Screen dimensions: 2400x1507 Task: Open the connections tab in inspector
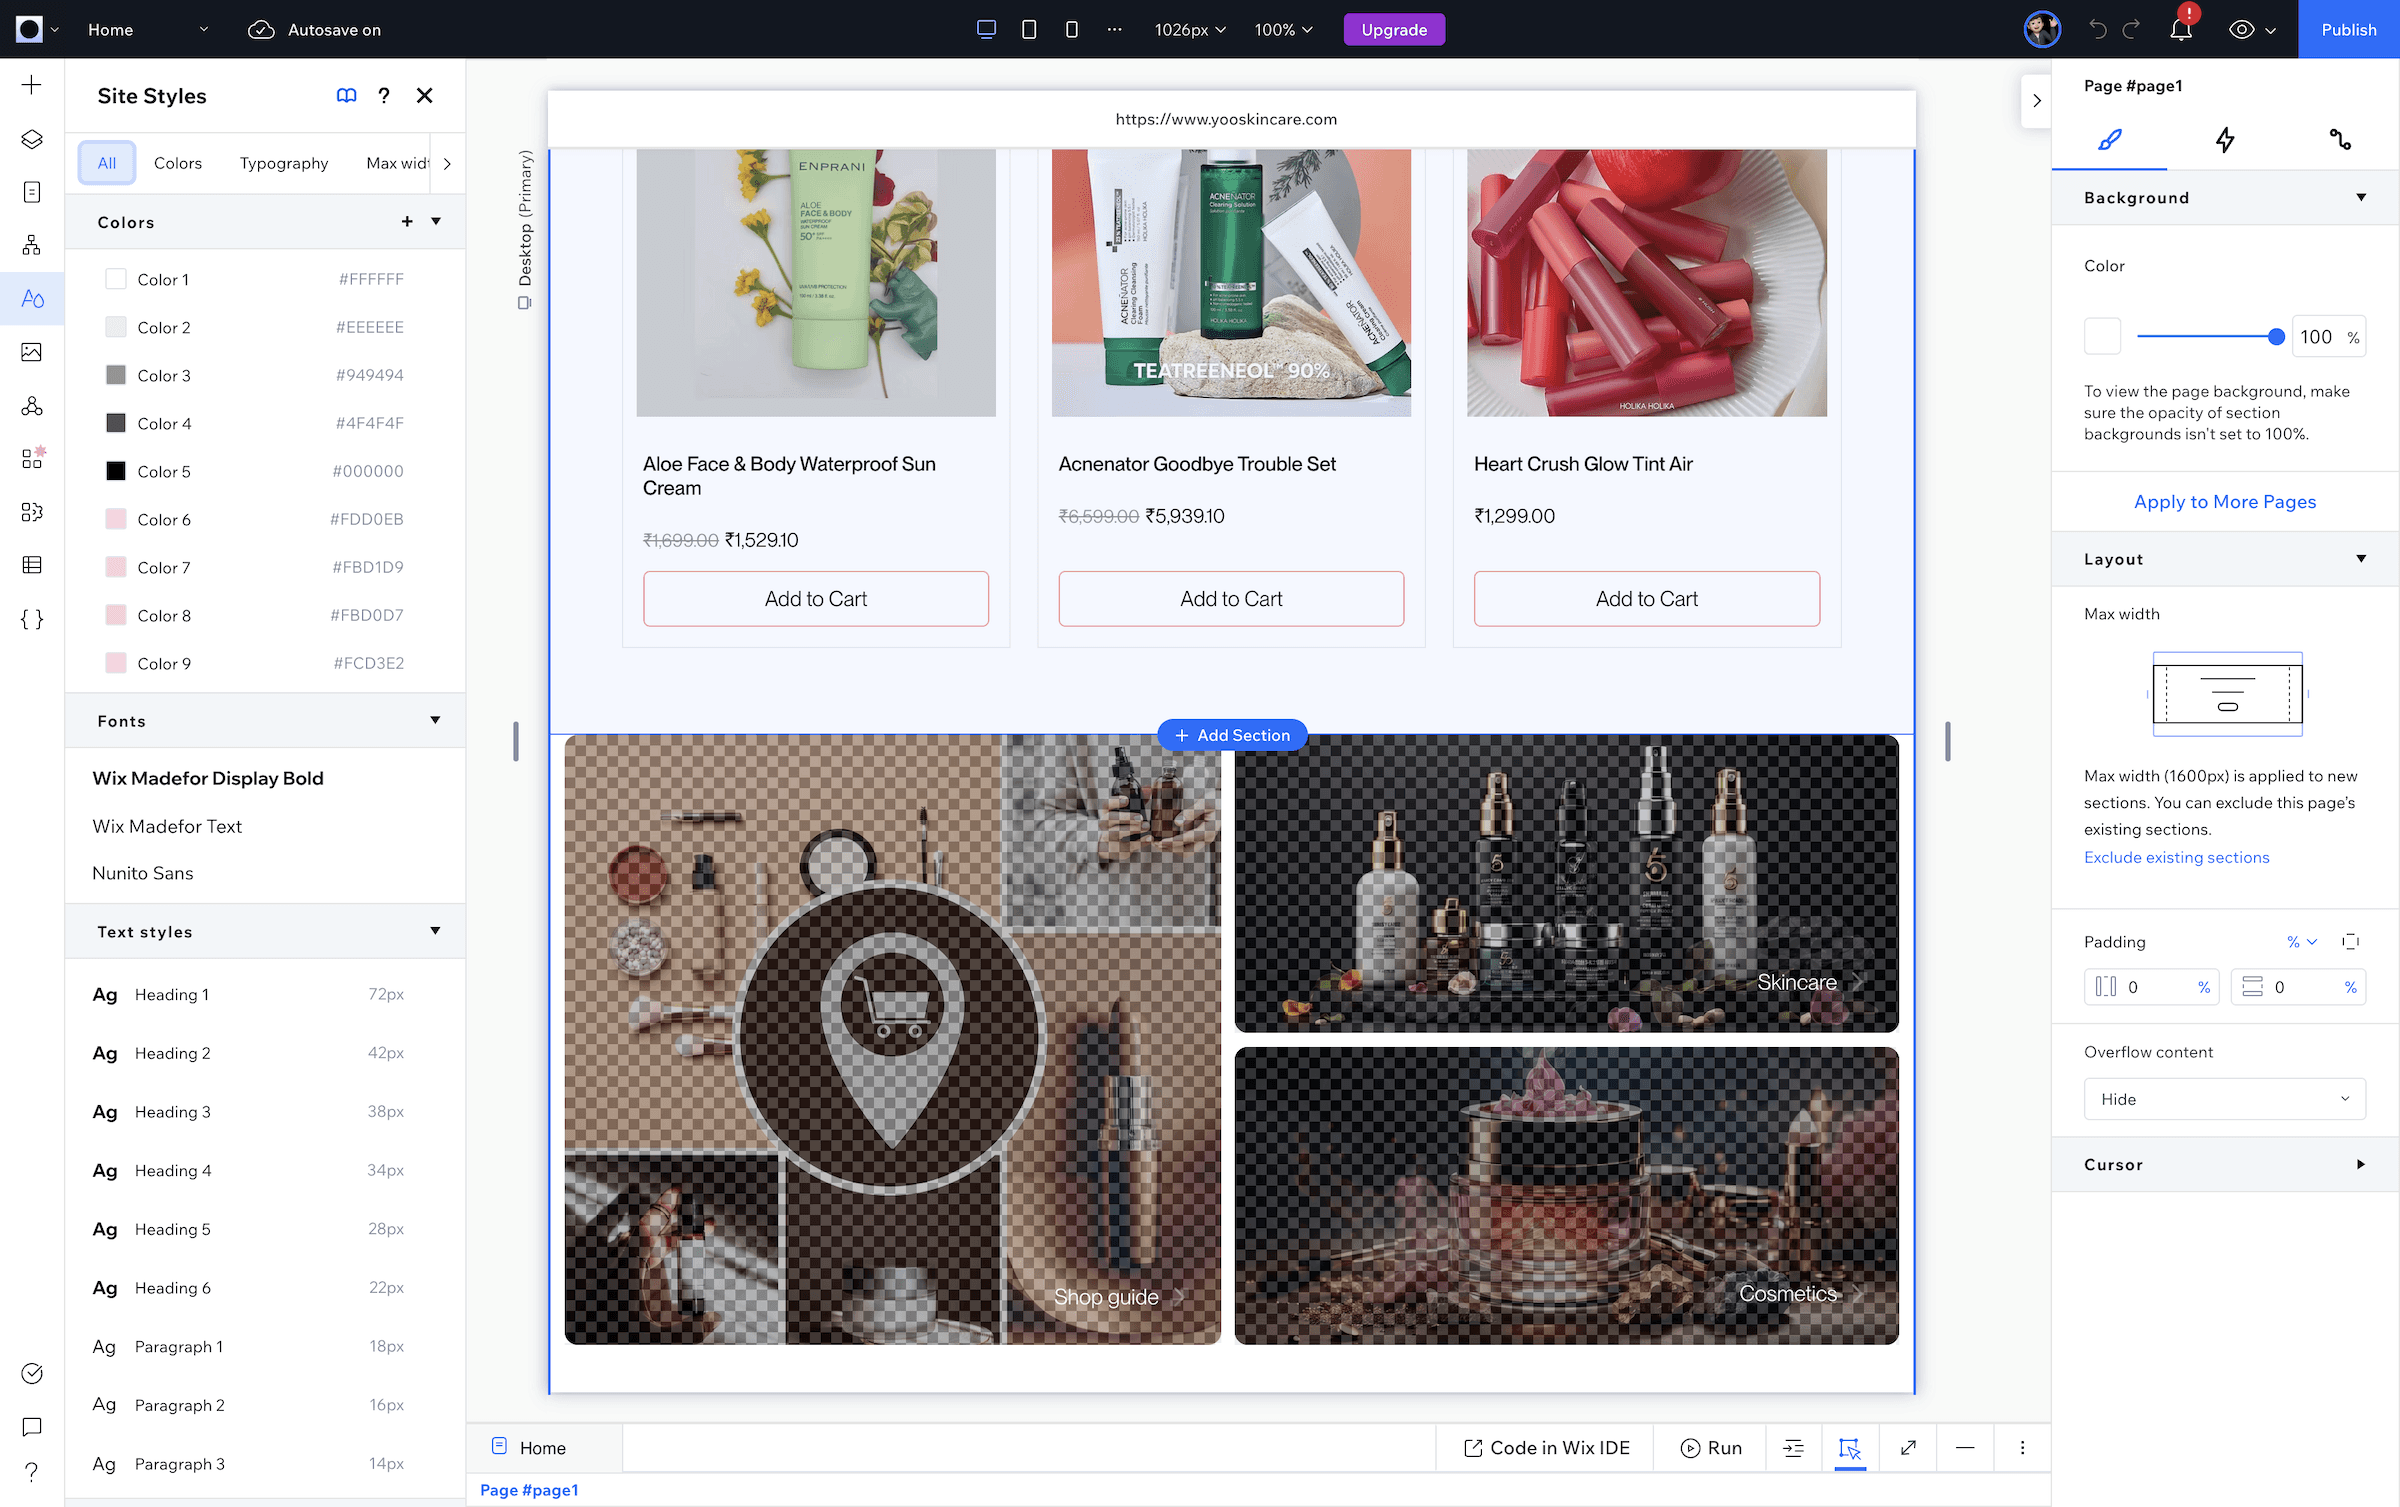pyautogui.click(x=2340, y=140)
